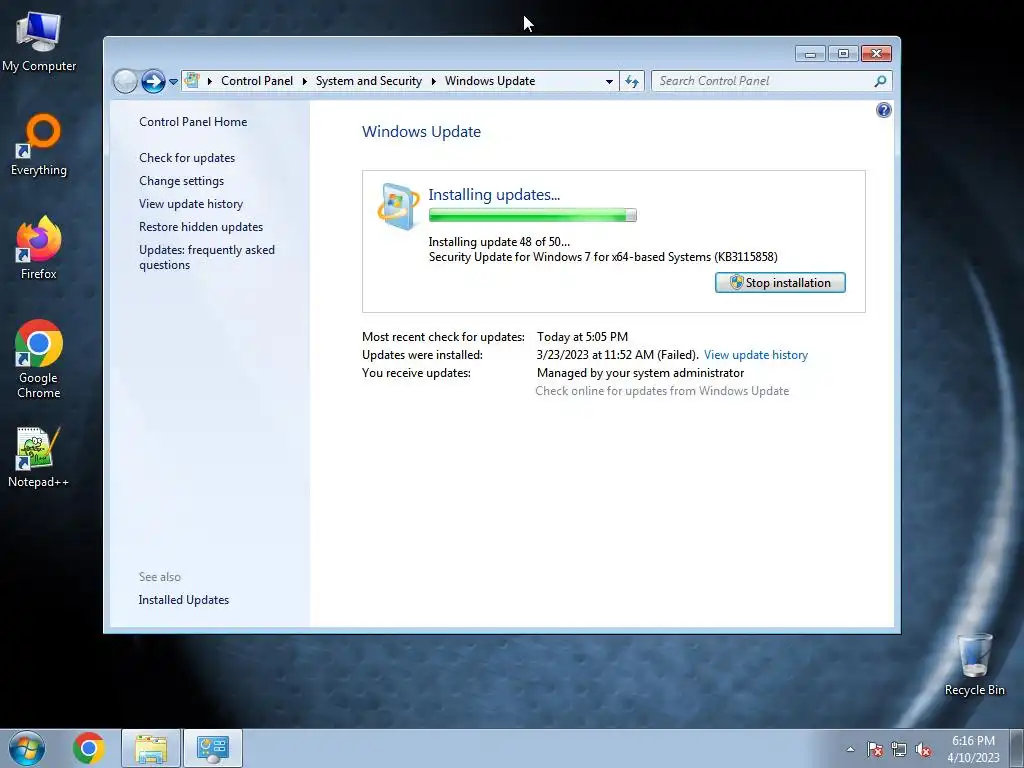Expand the arrow after Control Panel breadcrumb
This screenshot has width=1024, height=768.
click(x=304, y=81)
